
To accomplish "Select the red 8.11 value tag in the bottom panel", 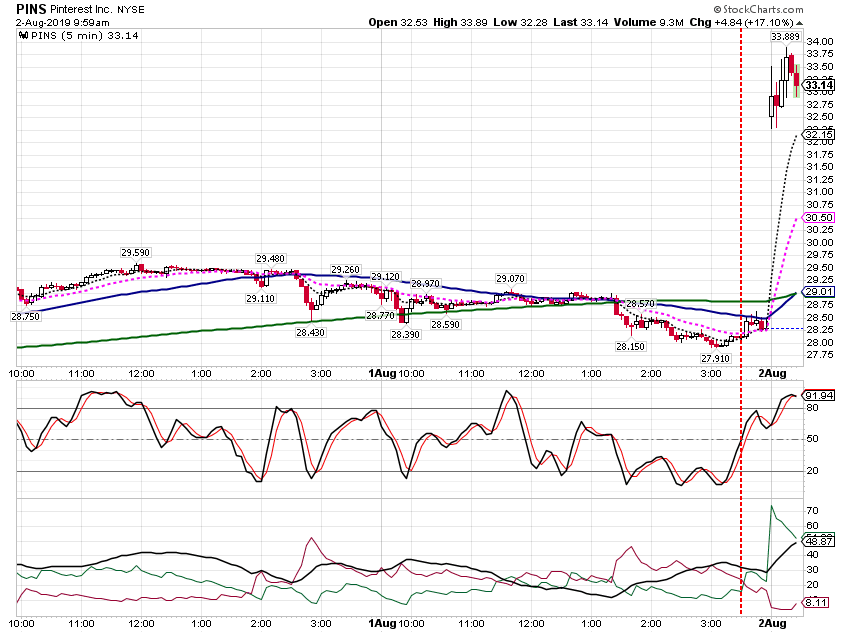I will click(x=816, y=602).
